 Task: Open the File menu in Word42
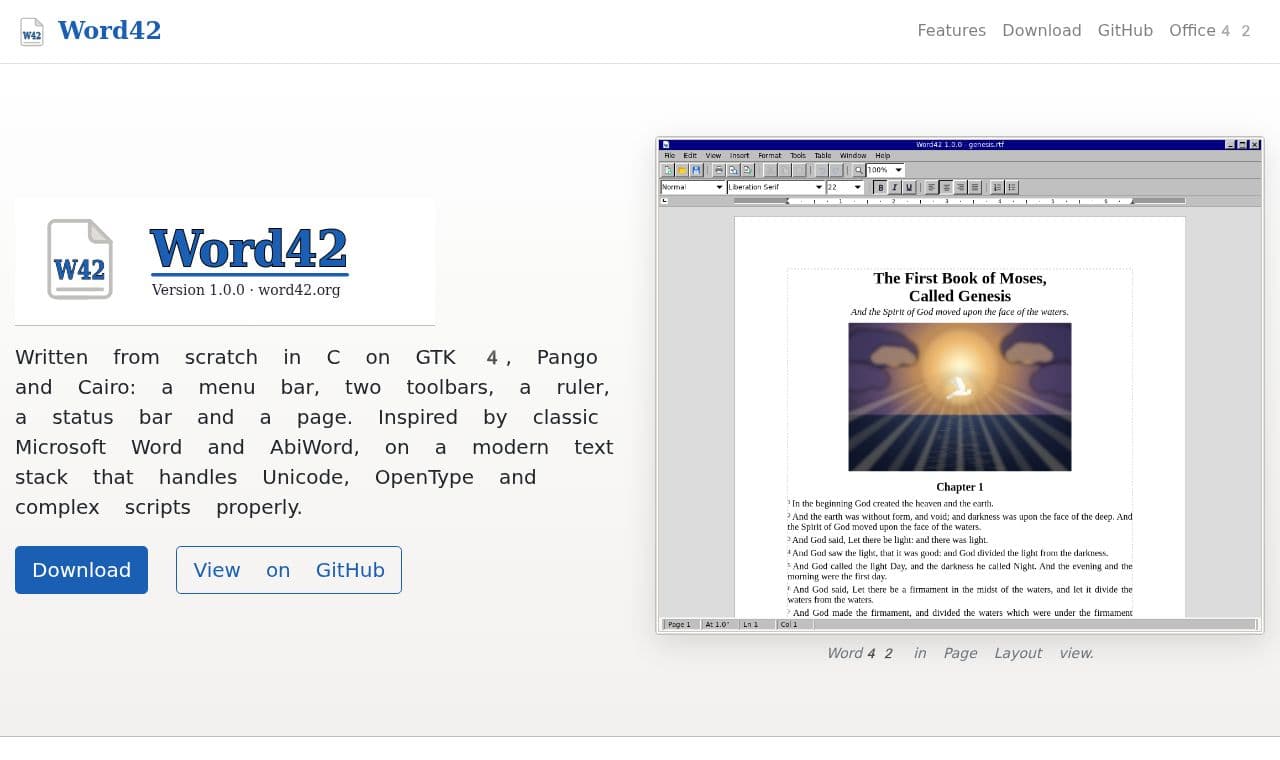point(670,156)
